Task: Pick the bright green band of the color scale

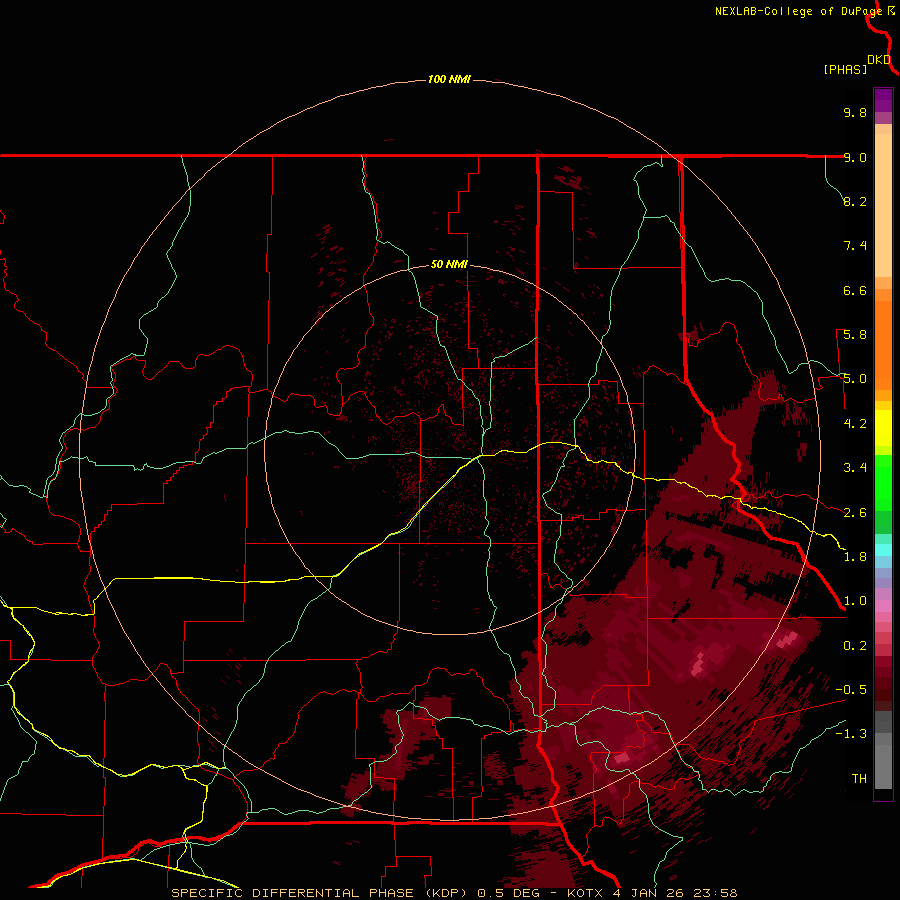Action: point(883,483)
